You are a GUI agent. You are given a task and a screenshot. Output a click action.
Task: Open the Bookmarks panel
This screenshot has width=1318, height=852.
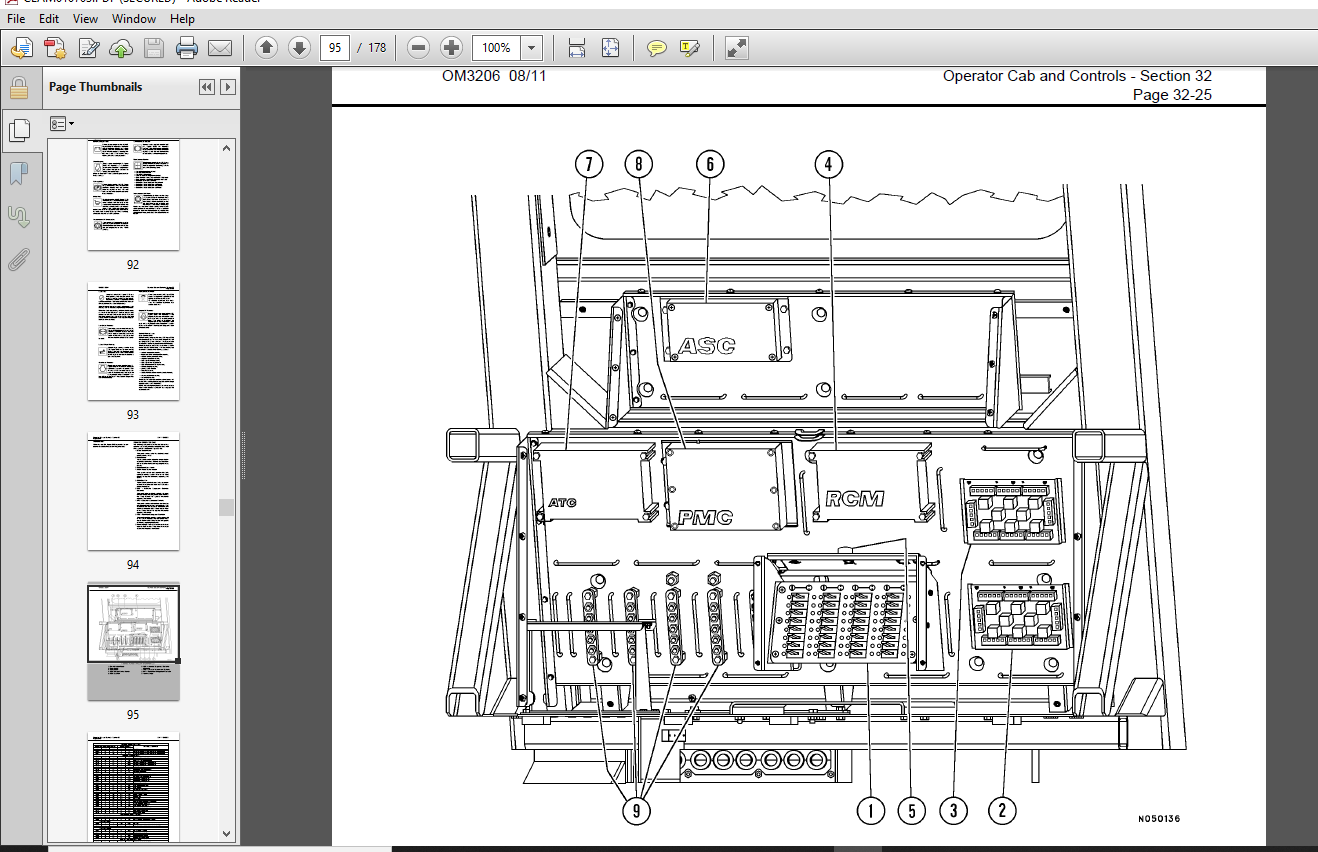point(18,173)
